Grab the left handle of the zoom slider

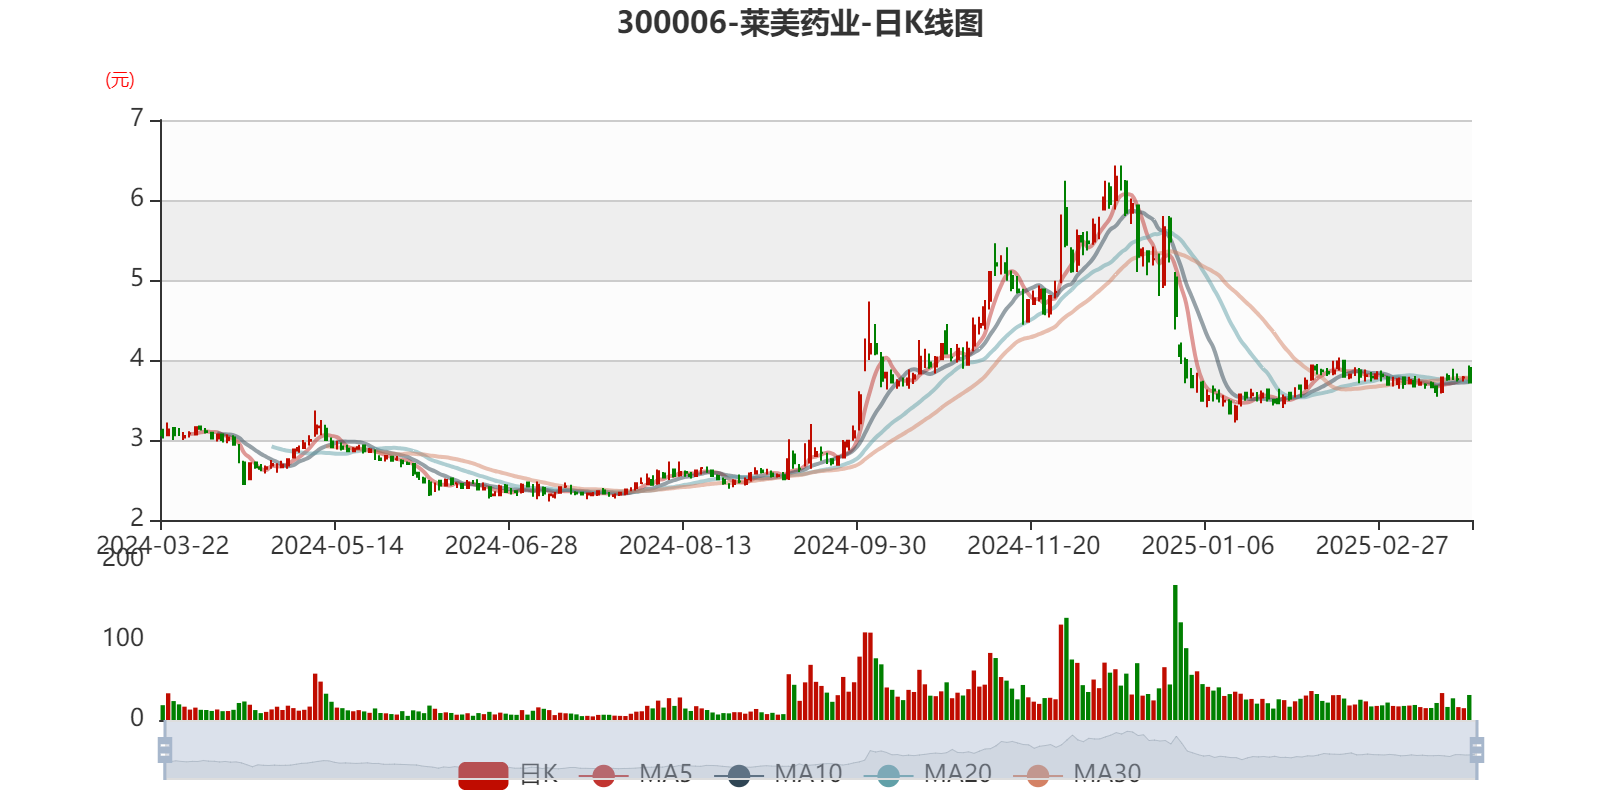tap(165, 750)
